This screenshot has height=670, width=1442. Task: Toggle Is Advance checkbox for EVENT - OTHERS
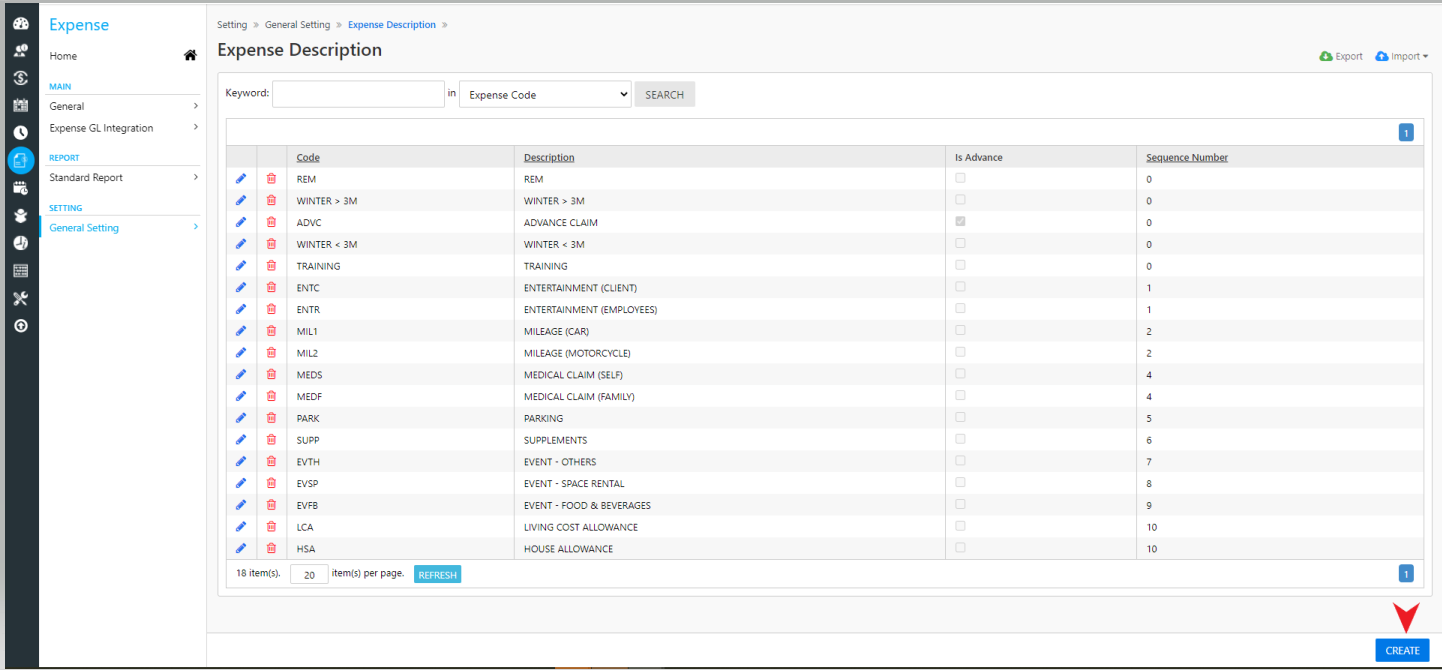(x=961, y=461)
